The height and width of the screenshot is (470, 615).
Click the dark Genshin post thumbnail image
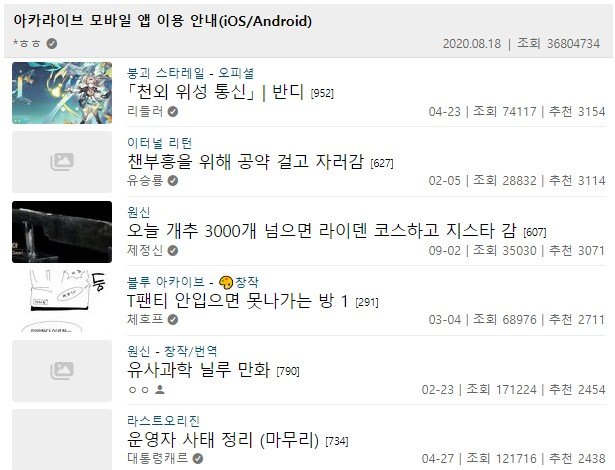coord(62,232)
